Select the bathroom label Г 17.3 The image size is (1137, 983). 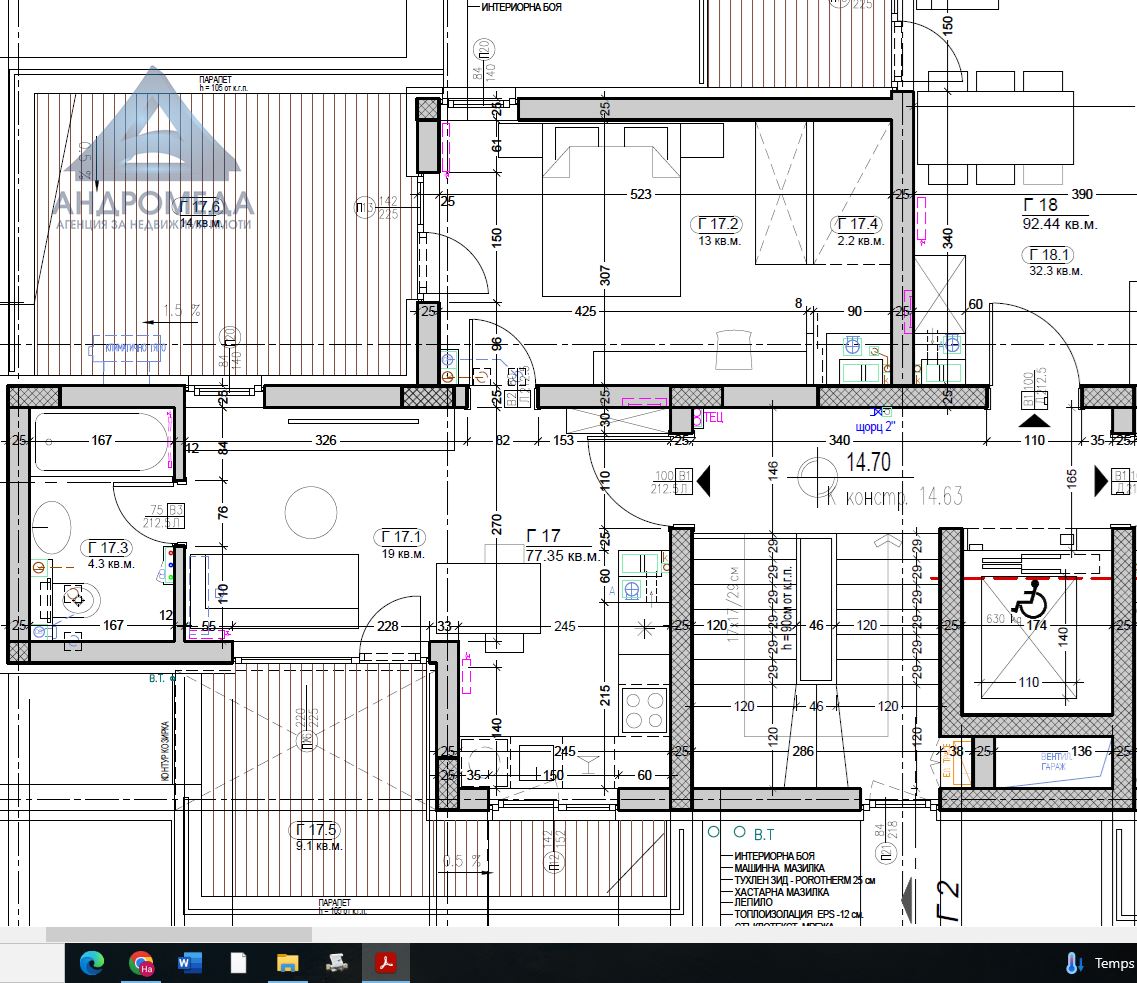click(110, 547)
